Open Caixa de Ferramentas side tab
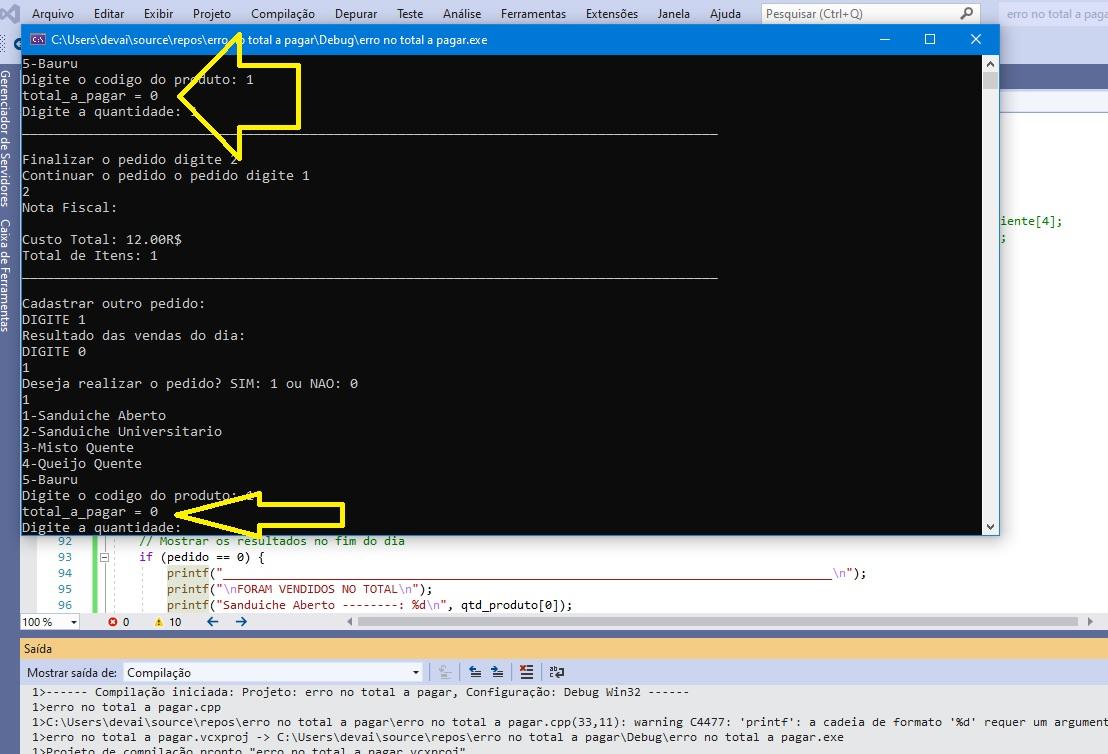This screenshot has height=754, width=1108. (x=6, y=276)
